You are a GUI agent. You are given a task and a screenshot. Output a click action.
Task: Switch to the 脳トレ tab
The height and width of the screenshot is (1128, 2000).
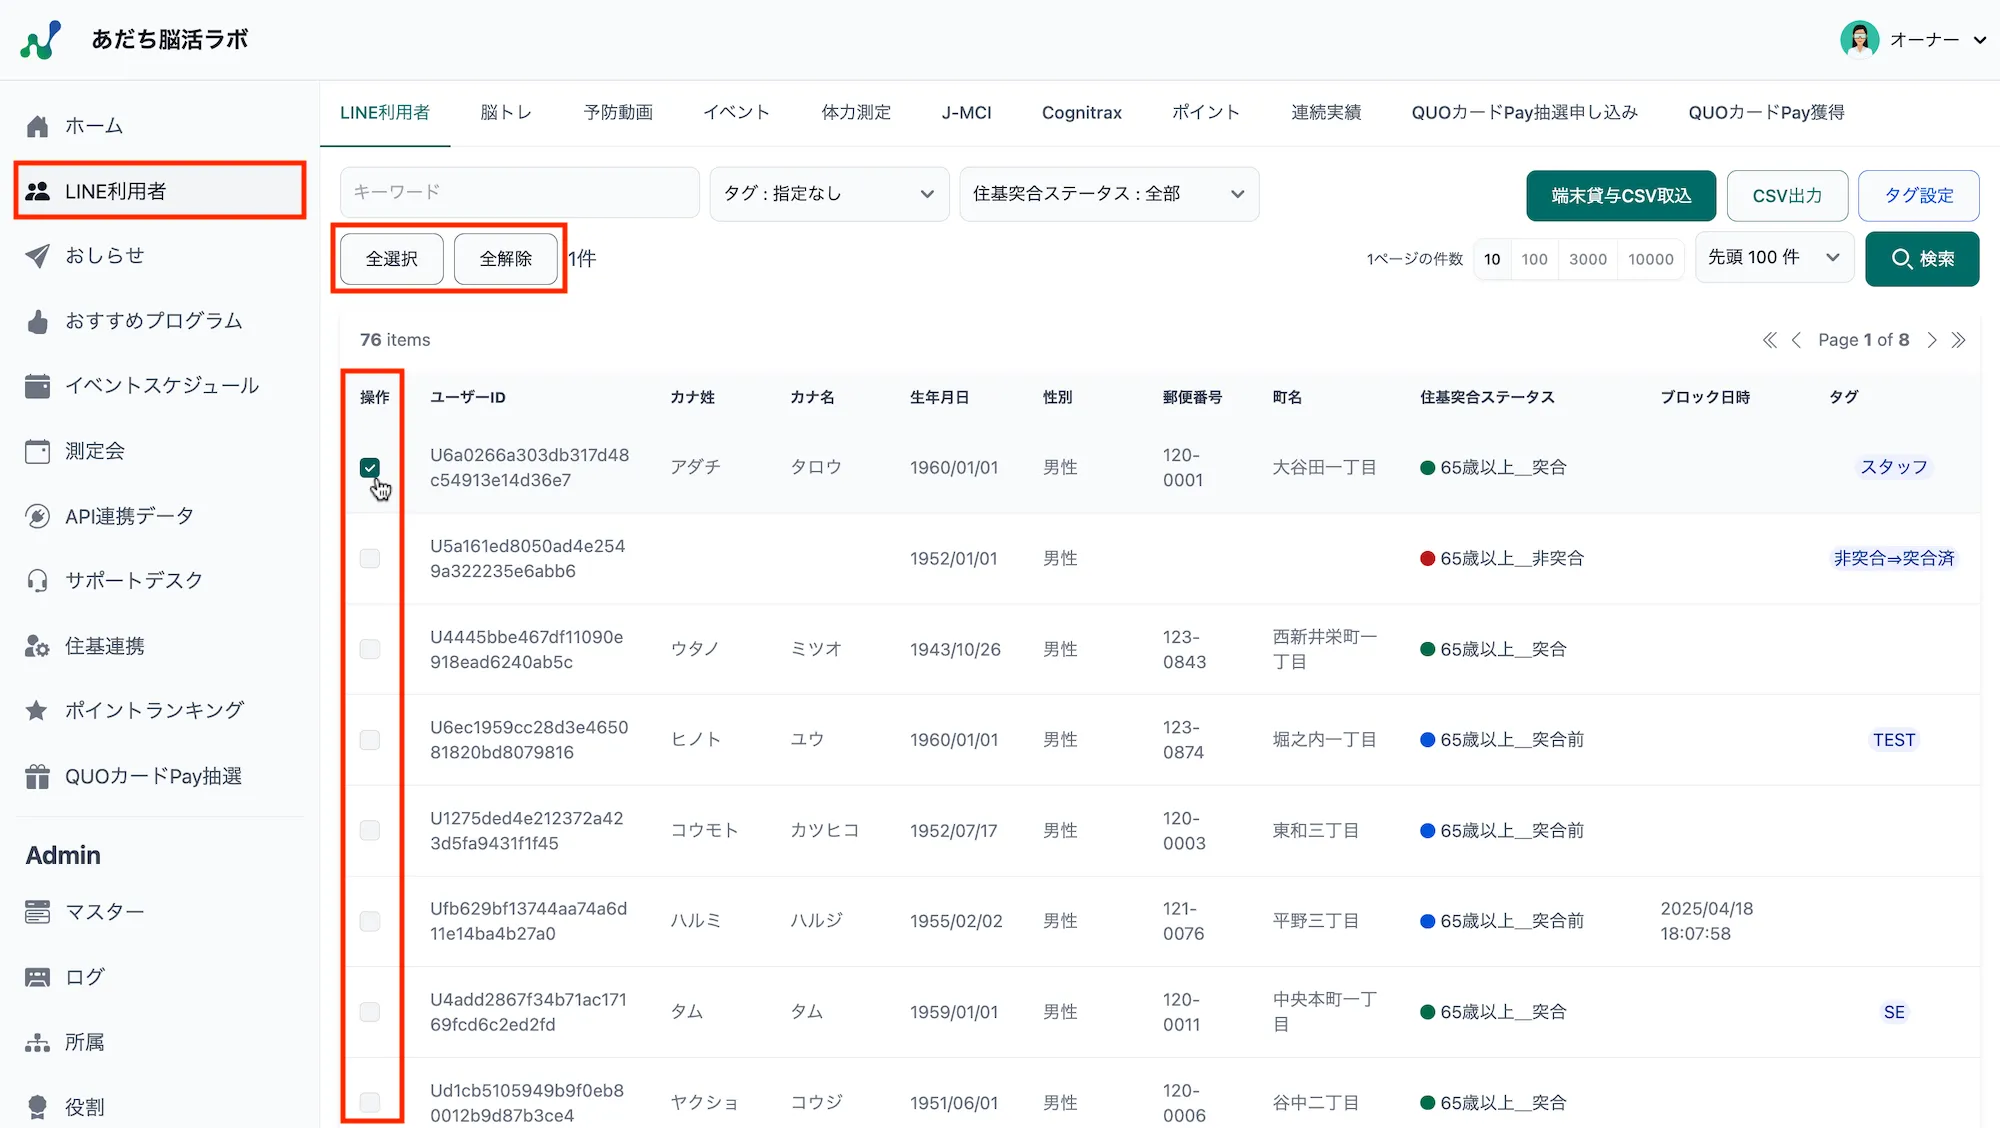pos(506,112)
